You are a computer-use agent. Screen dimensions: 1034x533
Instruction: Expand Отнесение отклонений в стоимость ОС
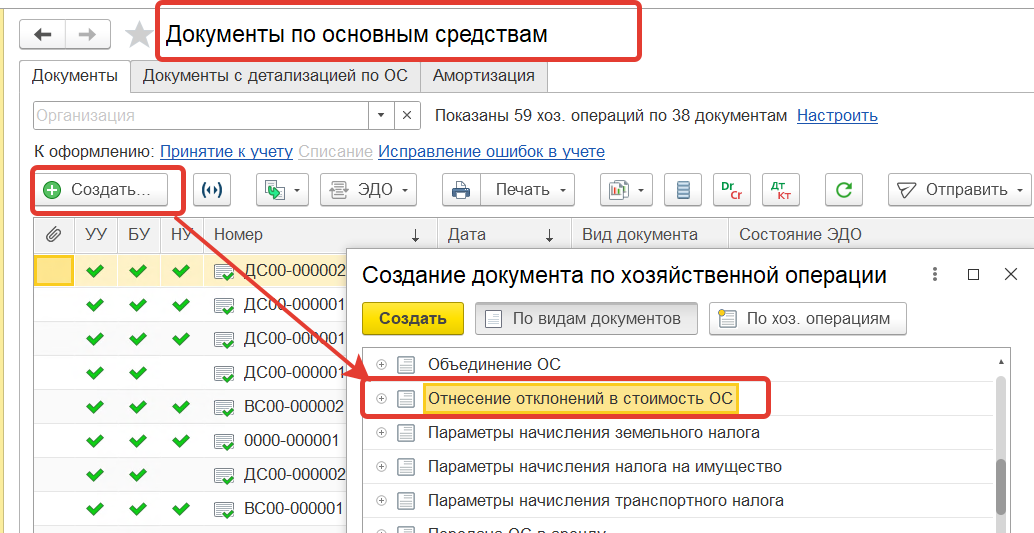(x=381, y=398)
